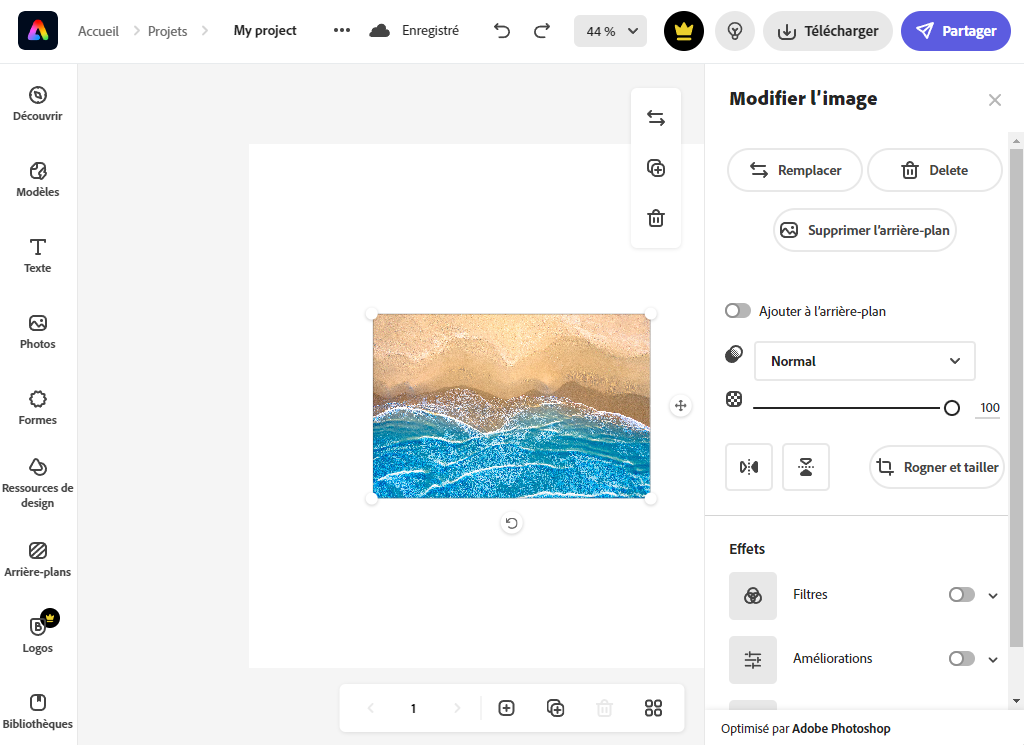
Task: Turn on the Filtres toggle
Action: [x=961, y=595]
